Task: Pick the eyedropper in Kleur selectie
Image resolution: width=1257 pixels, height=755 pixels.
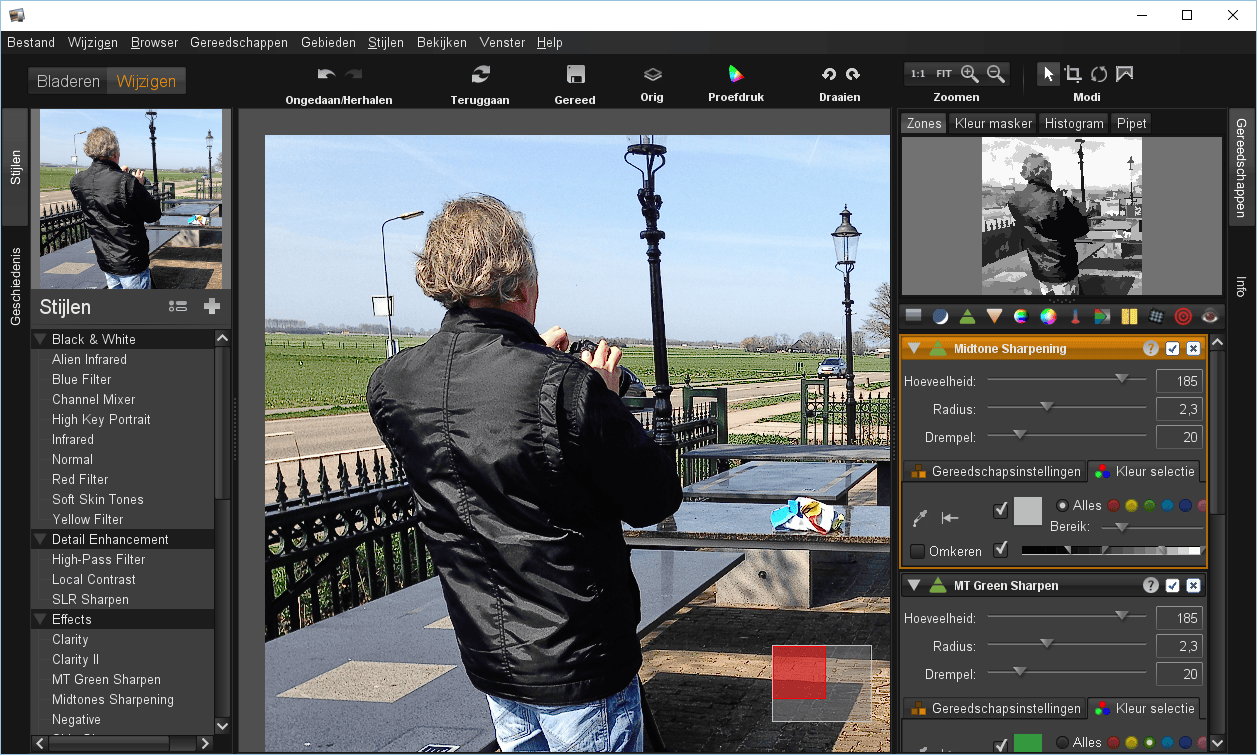Action: 920,518
